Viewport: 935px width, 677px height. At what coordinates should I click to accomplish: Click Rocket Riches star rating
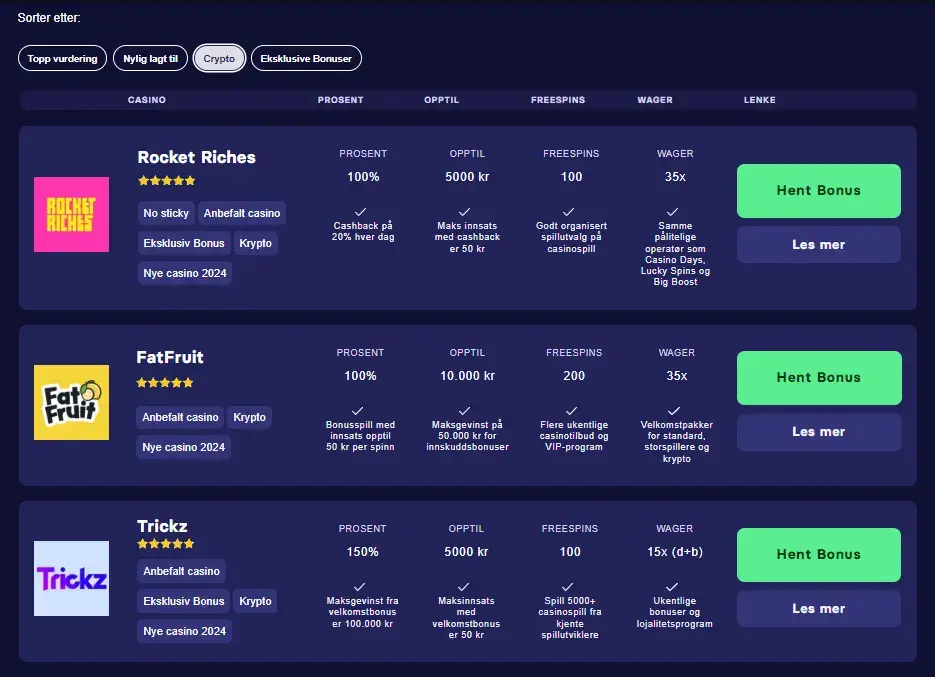(x=166, y=181)
